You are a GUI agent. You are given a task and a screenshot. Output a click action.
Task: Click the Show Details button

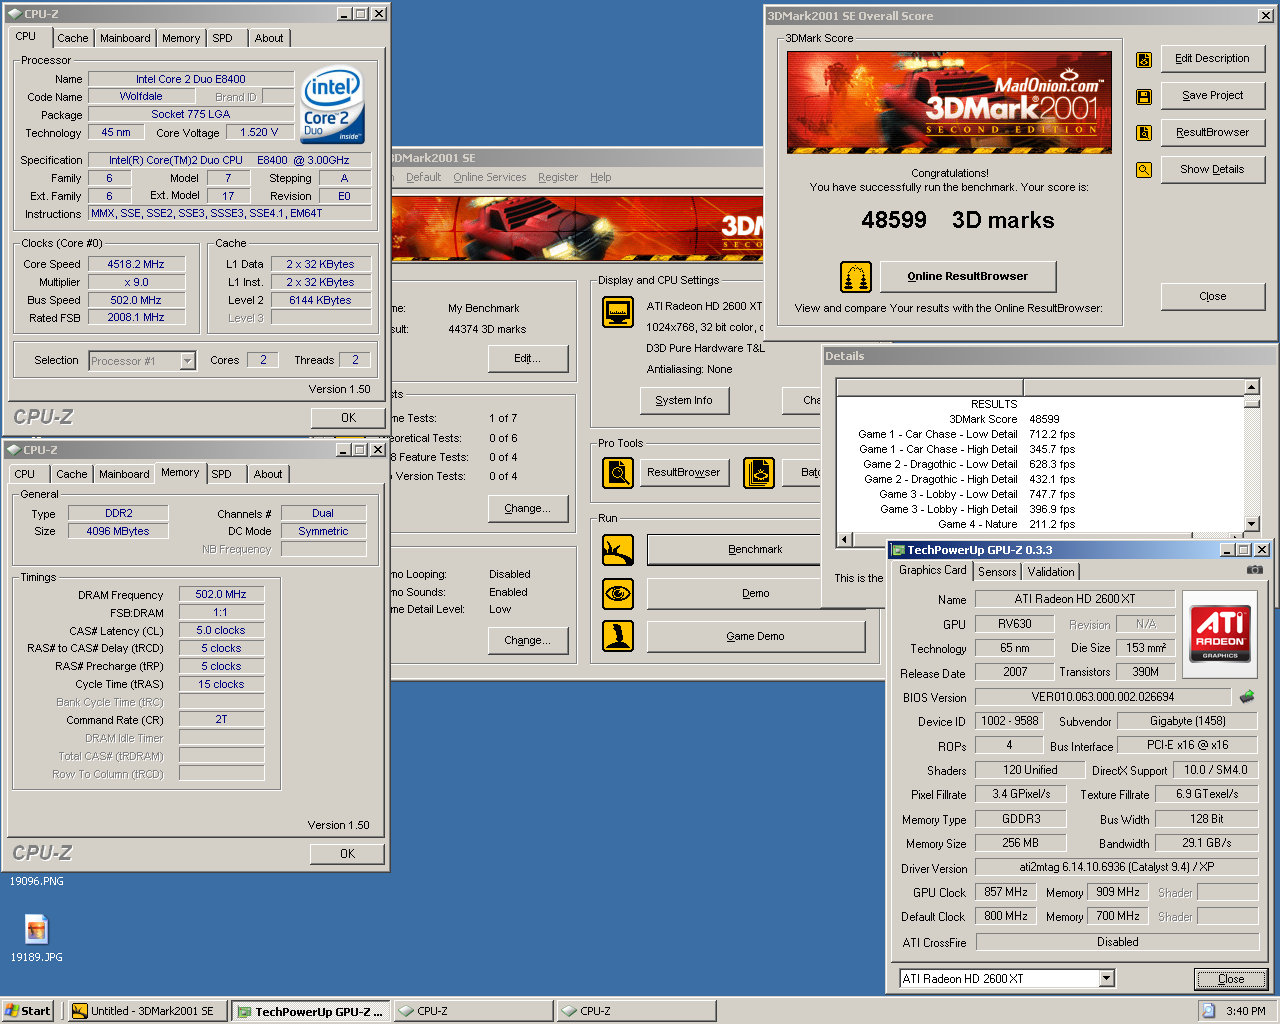pyautogui.click(x=1213, y=169)
